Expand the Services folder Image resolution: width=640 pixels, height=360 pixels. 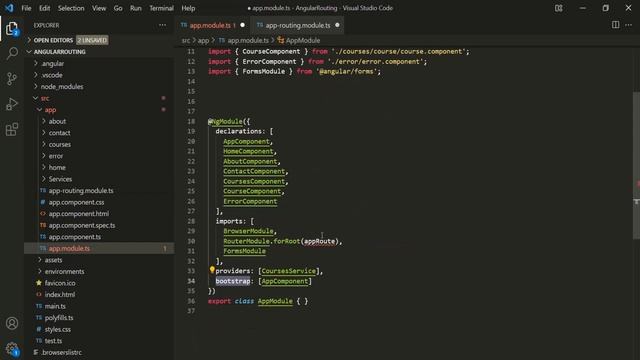click(x=60, y=179)
